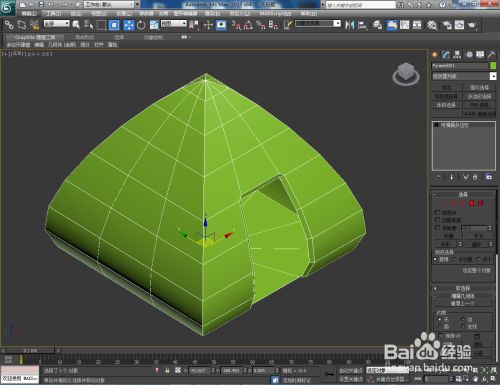Toggle the Percent Snap icon
The image size is (500, 385).
pyautogui.click(x=261, y=25)
